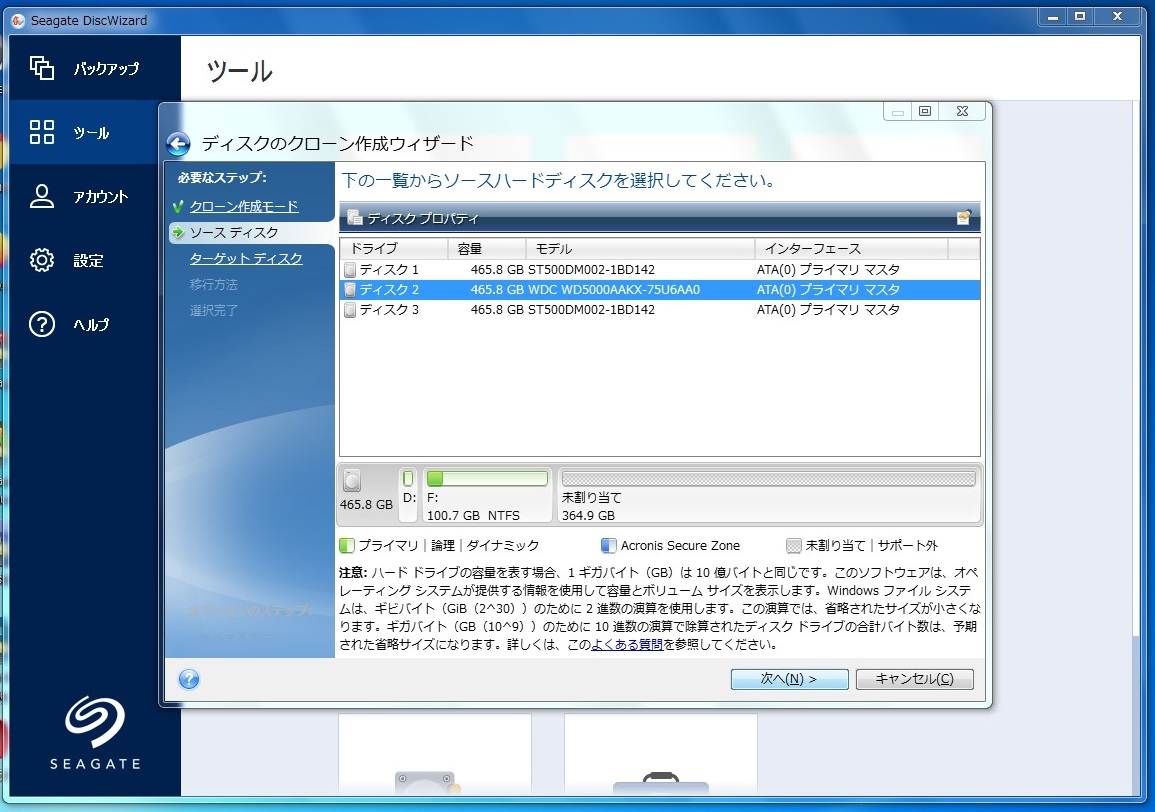Click the green プライマリ legend swatch

tap(346, 545)
